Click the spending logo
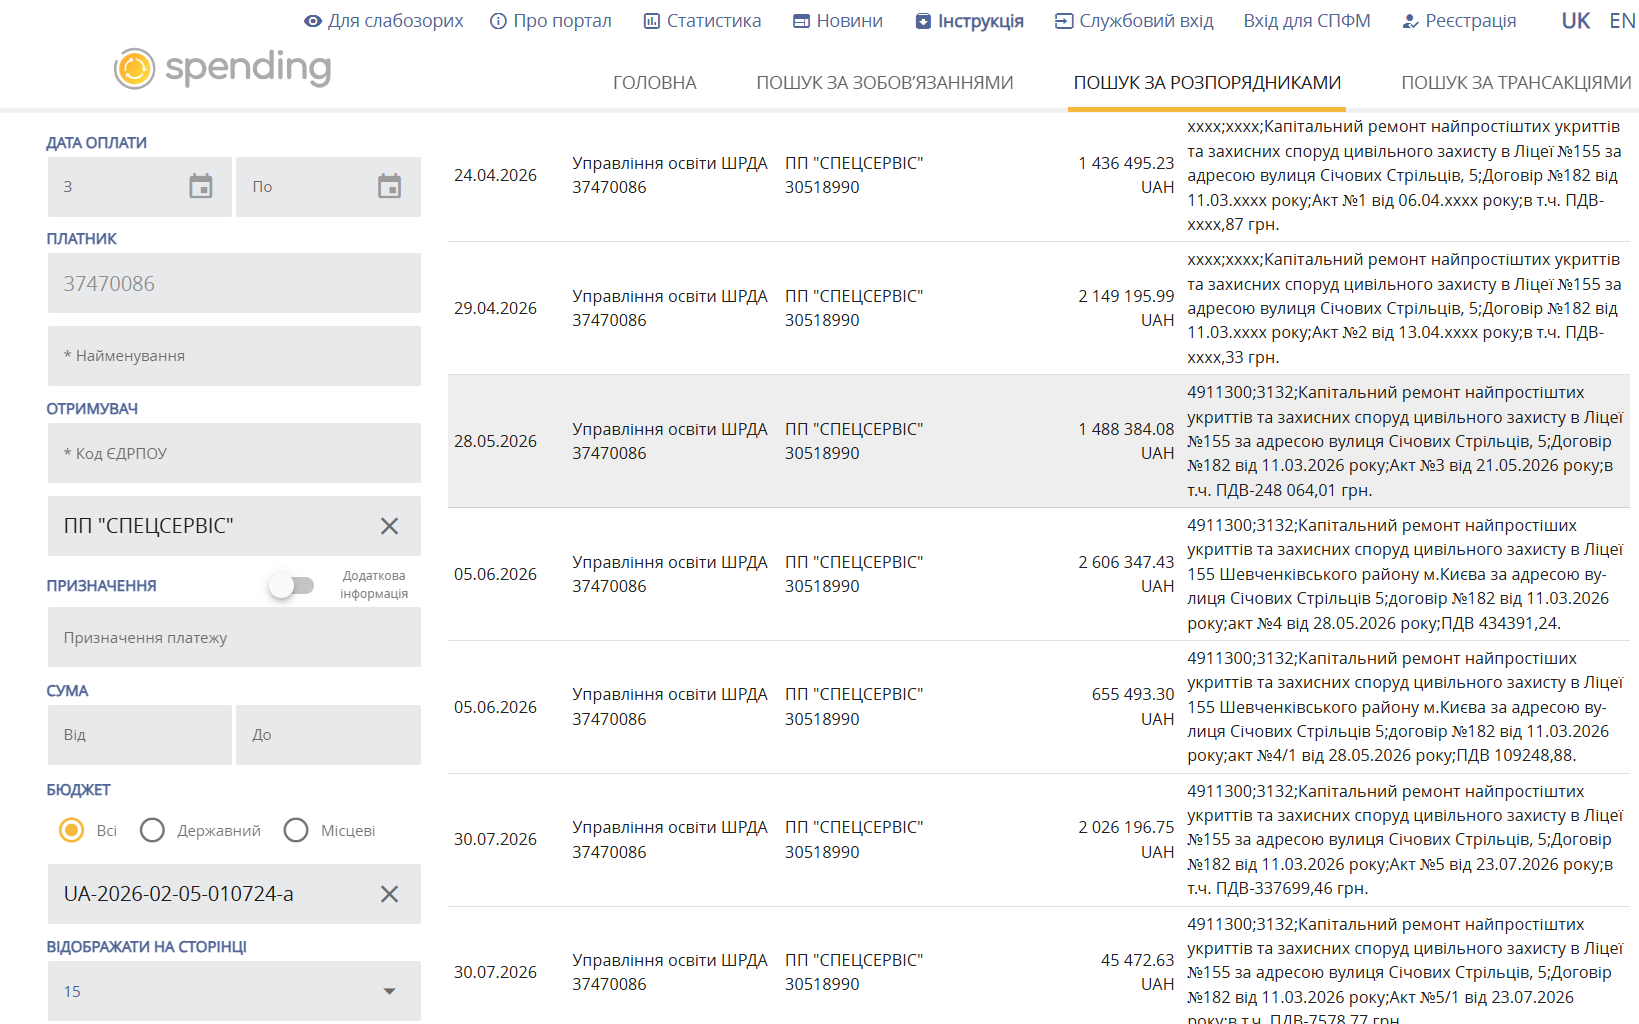The width and height of the screenshot is (1639, 1024). [222, 68]
